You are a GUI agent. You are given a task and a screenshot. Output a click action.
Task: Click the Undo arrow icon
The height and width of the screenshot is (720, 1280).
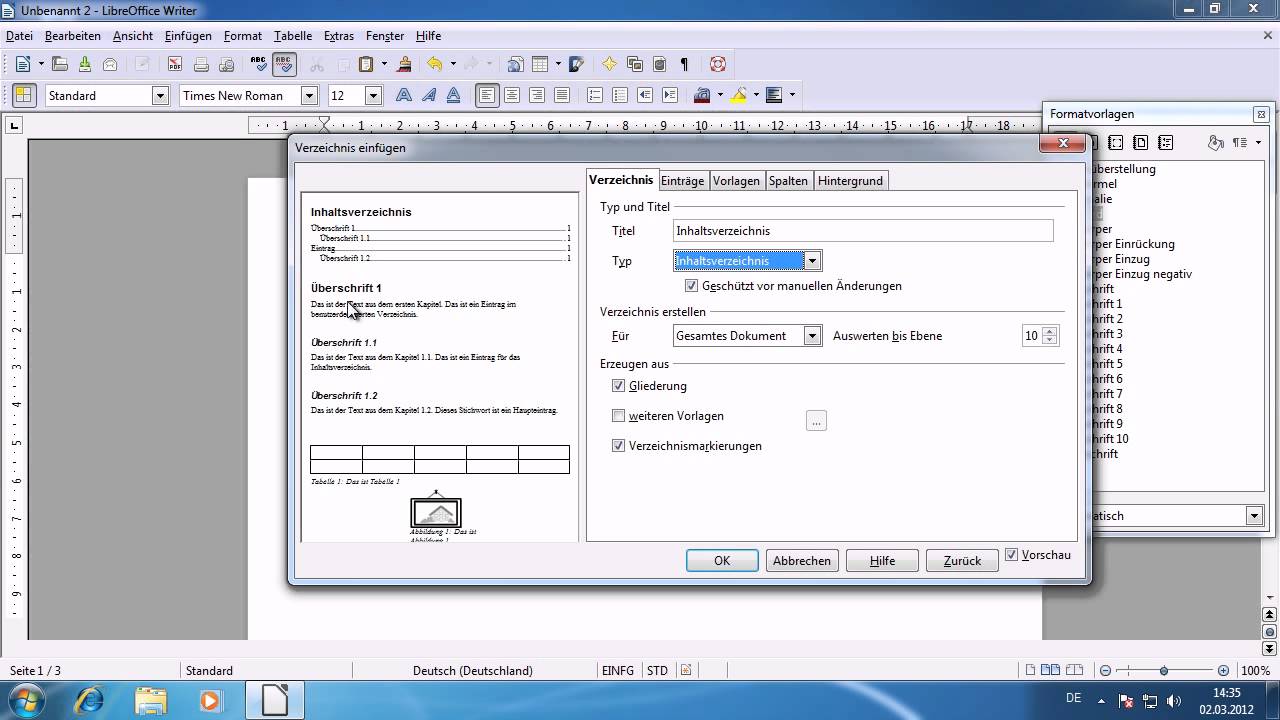pyautogui.click(x=434, y=64)
